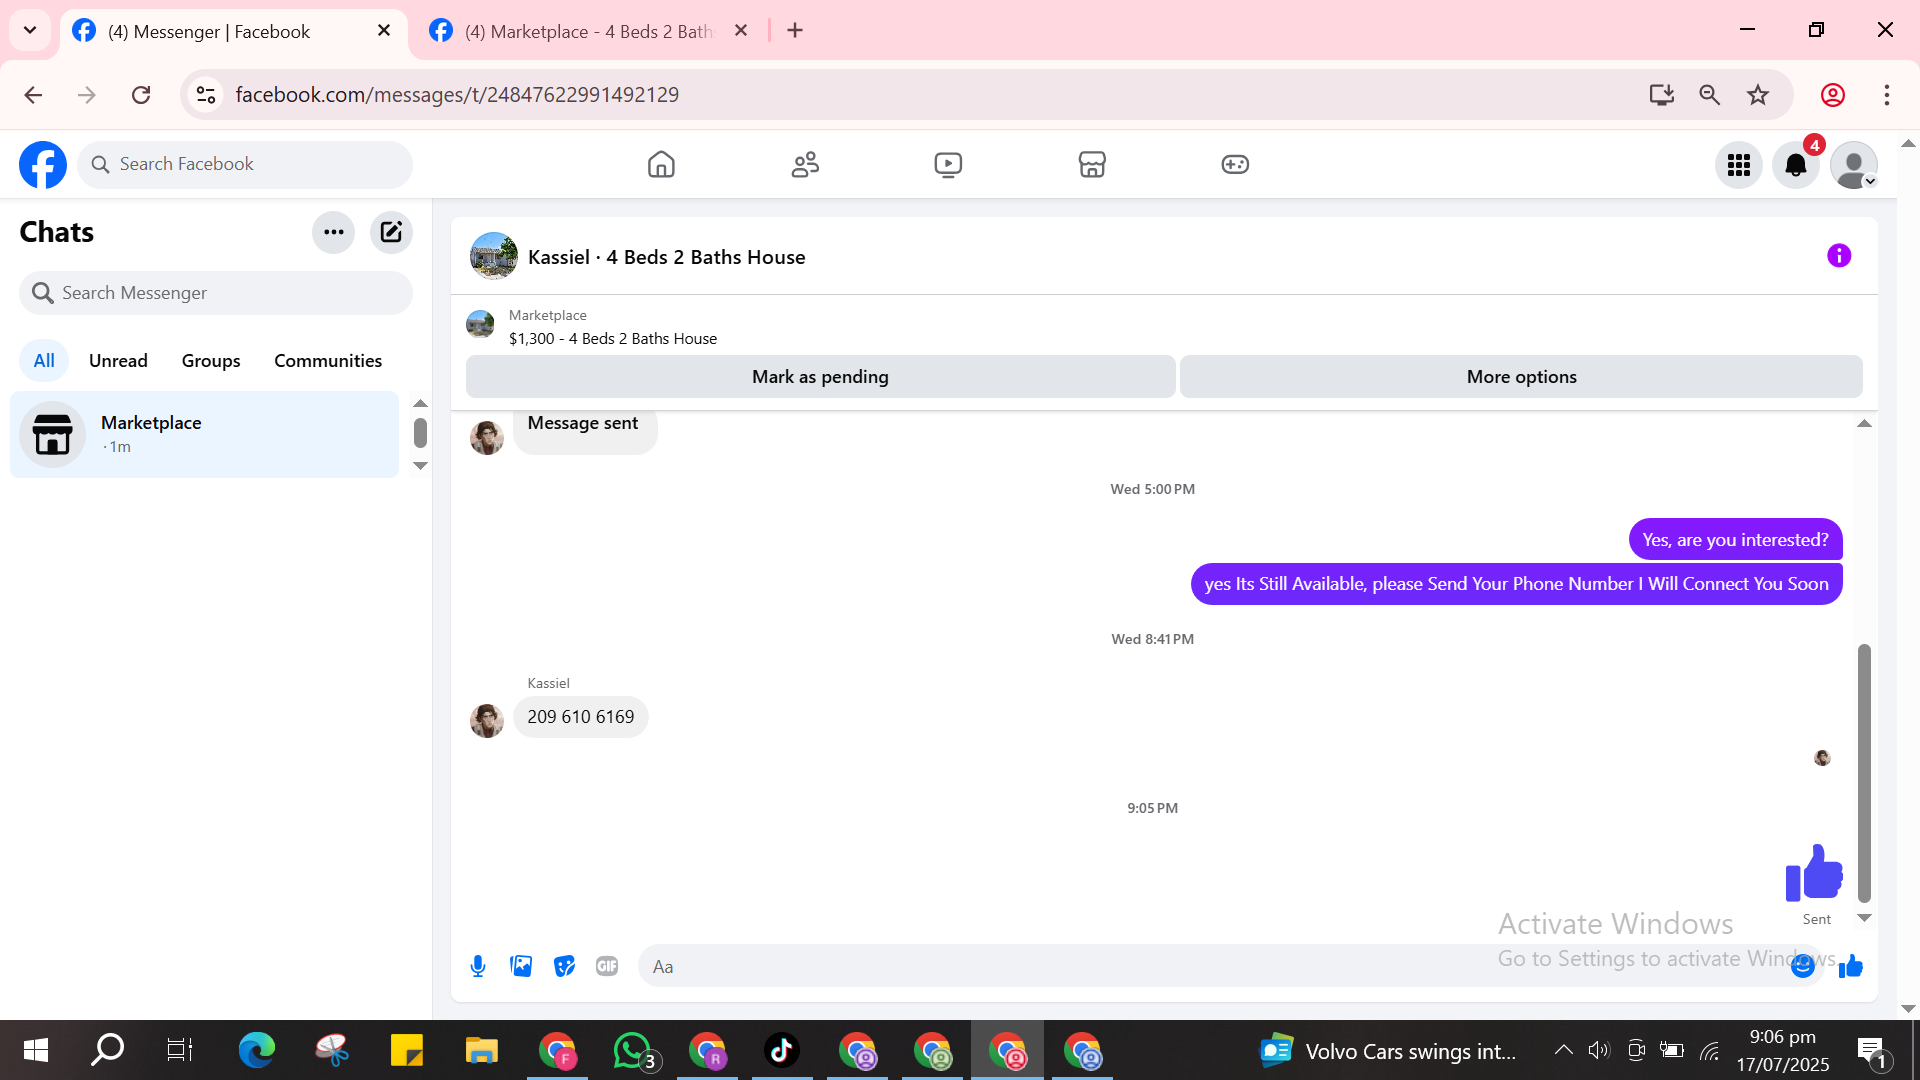Image resolution: width=1920 pixels, height=1080 pixels.
Task: Open the notifications bell
Action: tap(1796, 165)
